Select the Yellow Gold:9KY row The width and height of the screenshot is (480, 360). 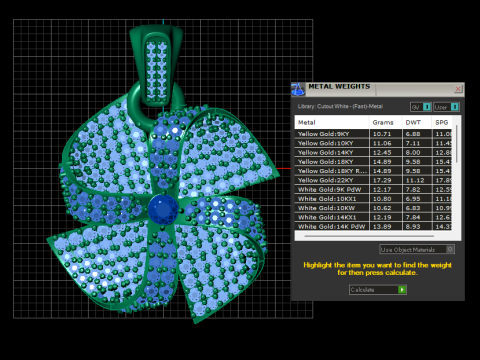click(x=373, y=134)
